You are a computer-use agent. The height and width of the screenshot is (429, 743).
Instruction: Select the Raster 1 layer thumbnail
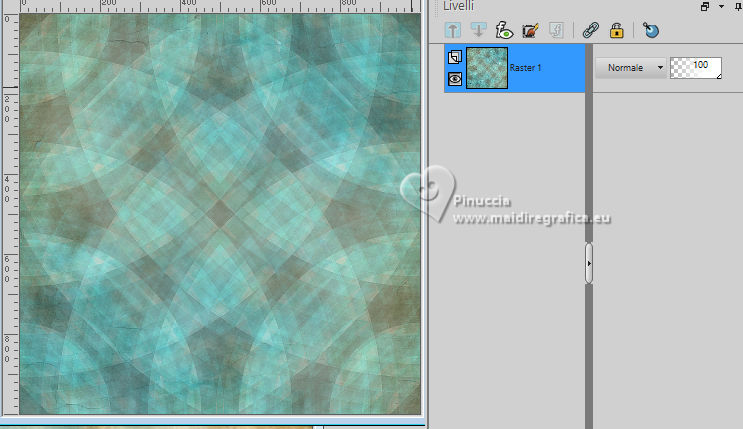point(487,68)
